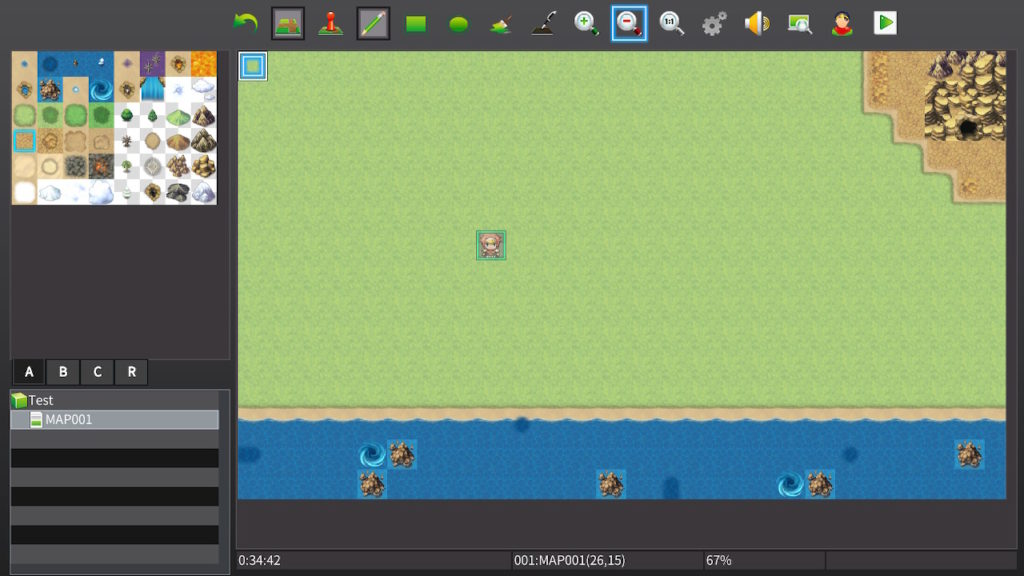1024x576 pixels.
Task: Switch to tileset tab R
Action: coord(131,372)
